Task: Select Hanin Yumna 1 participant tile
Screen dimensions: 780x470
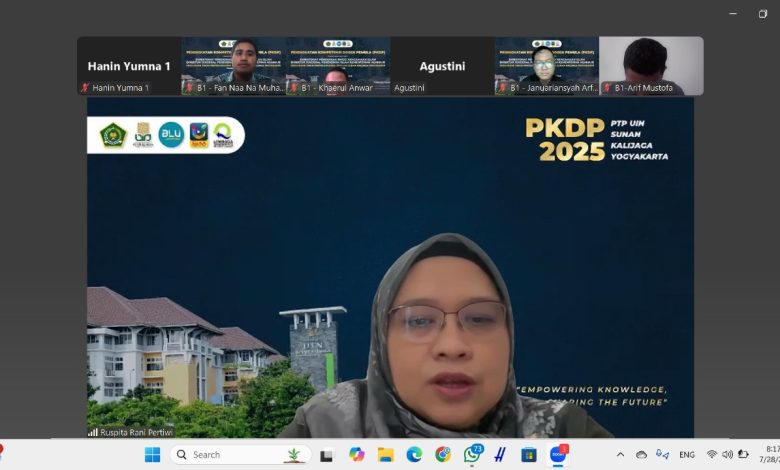Action: tap(129, 66)
